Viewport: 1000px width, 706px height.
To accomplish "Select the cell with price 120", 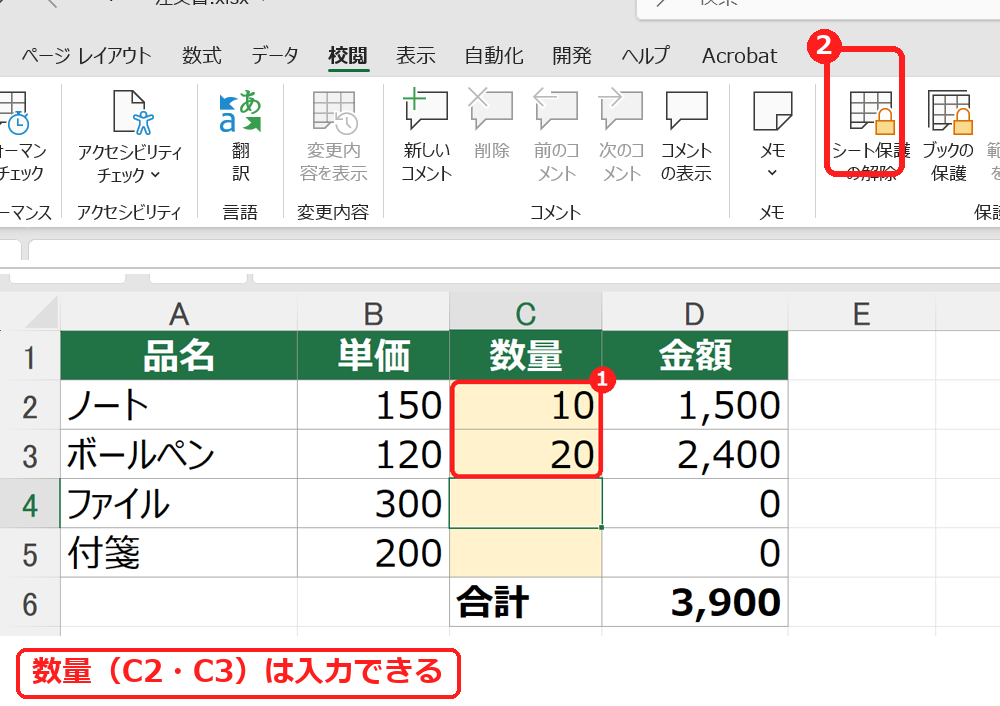I will click(x=373, y=454).
